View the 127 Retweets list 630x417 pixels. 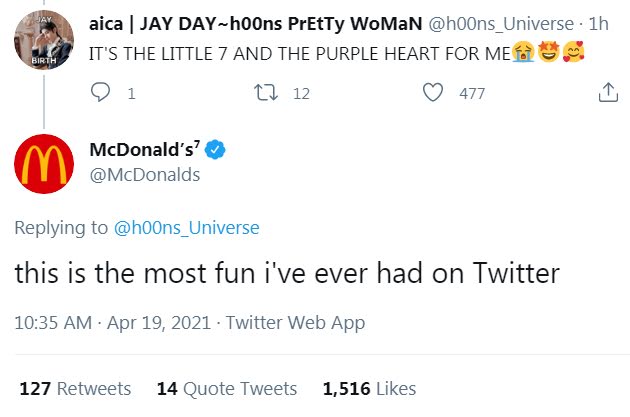tap(75, 388)
